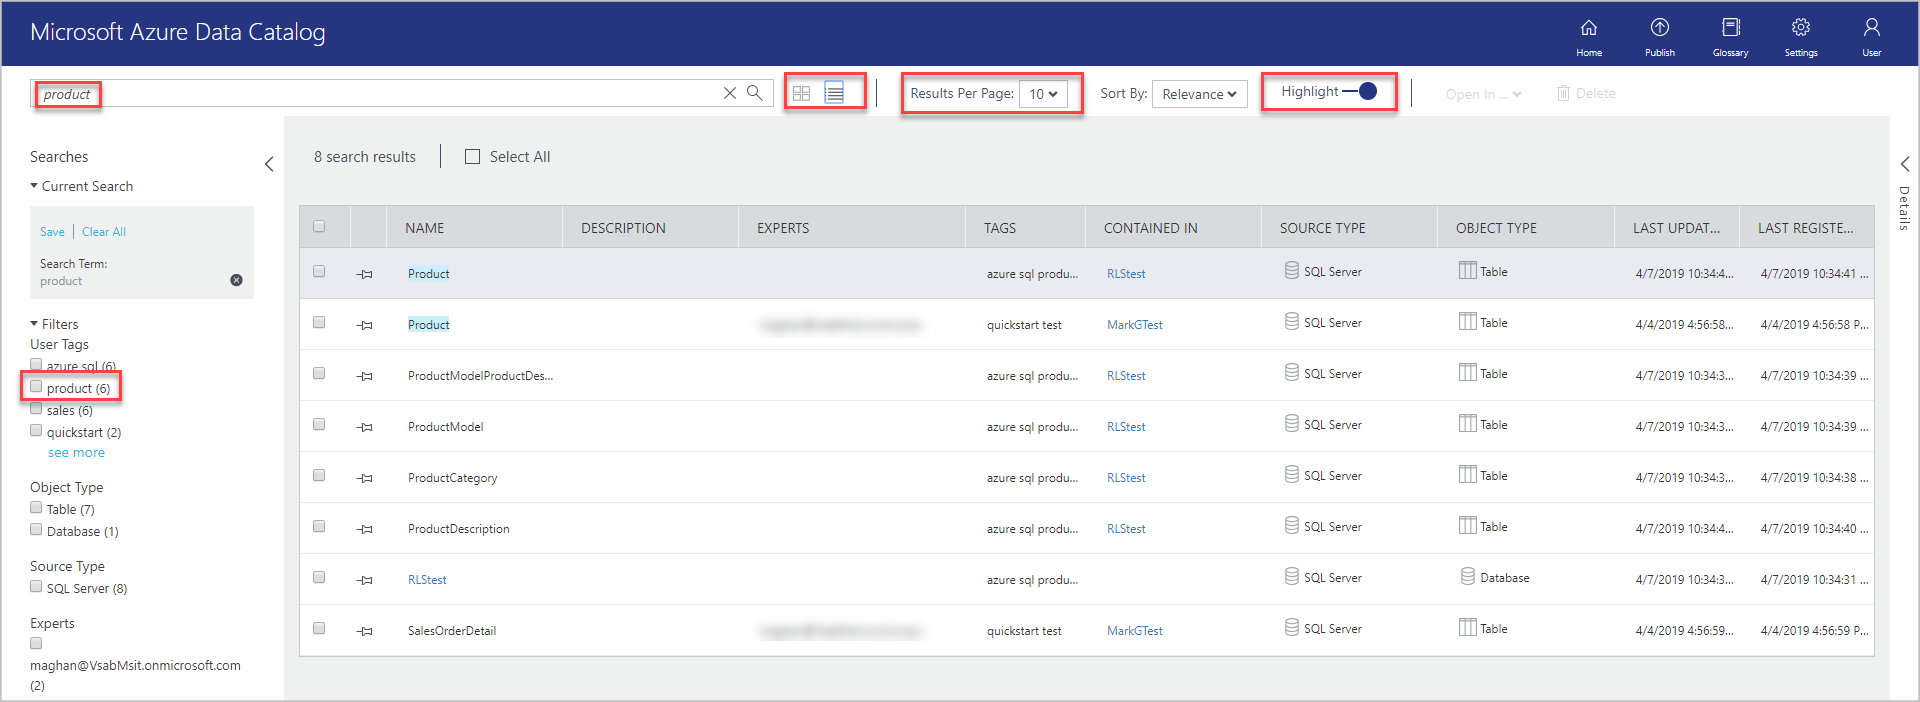
Task: Switch to list view
Action: tap(834, 93)
